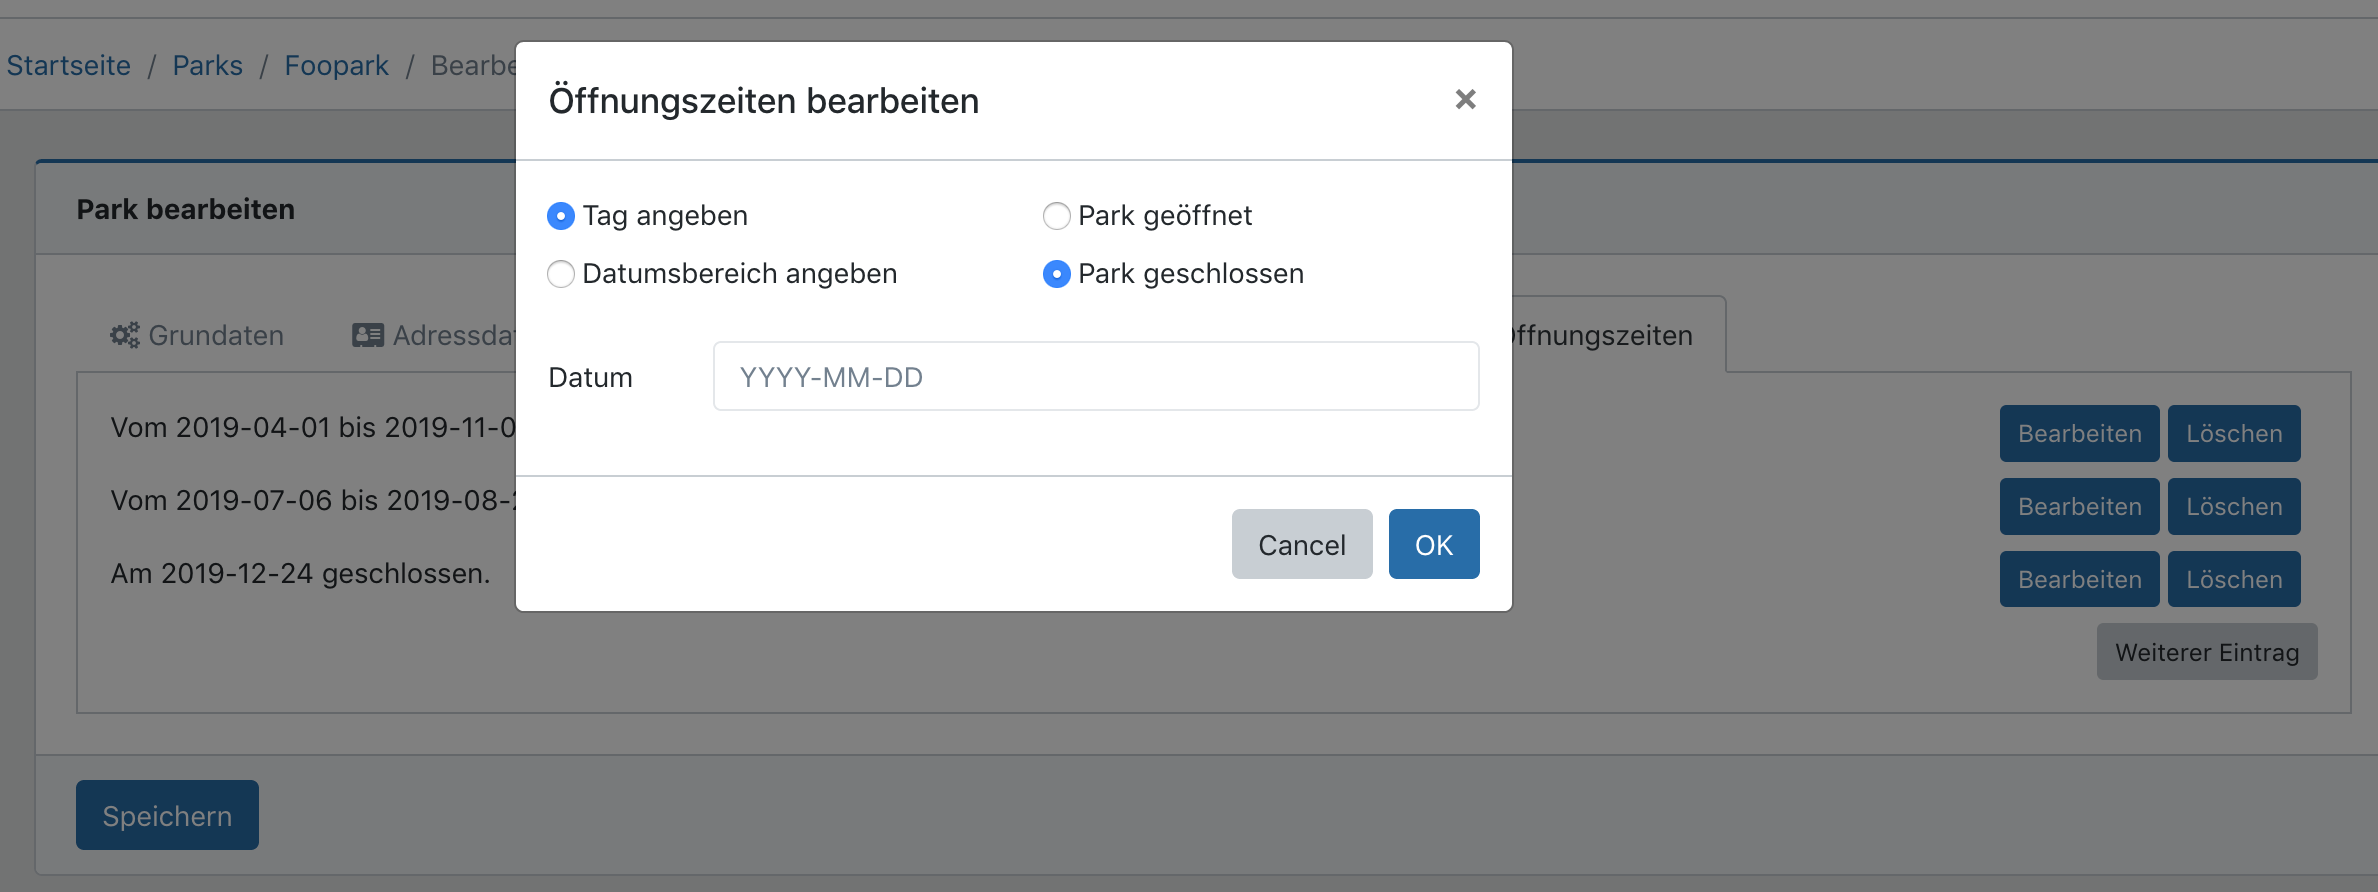Delete the 2019-12-24 closed entry
Screen dimensions: 2378x892
click(x=2233, y=580)
